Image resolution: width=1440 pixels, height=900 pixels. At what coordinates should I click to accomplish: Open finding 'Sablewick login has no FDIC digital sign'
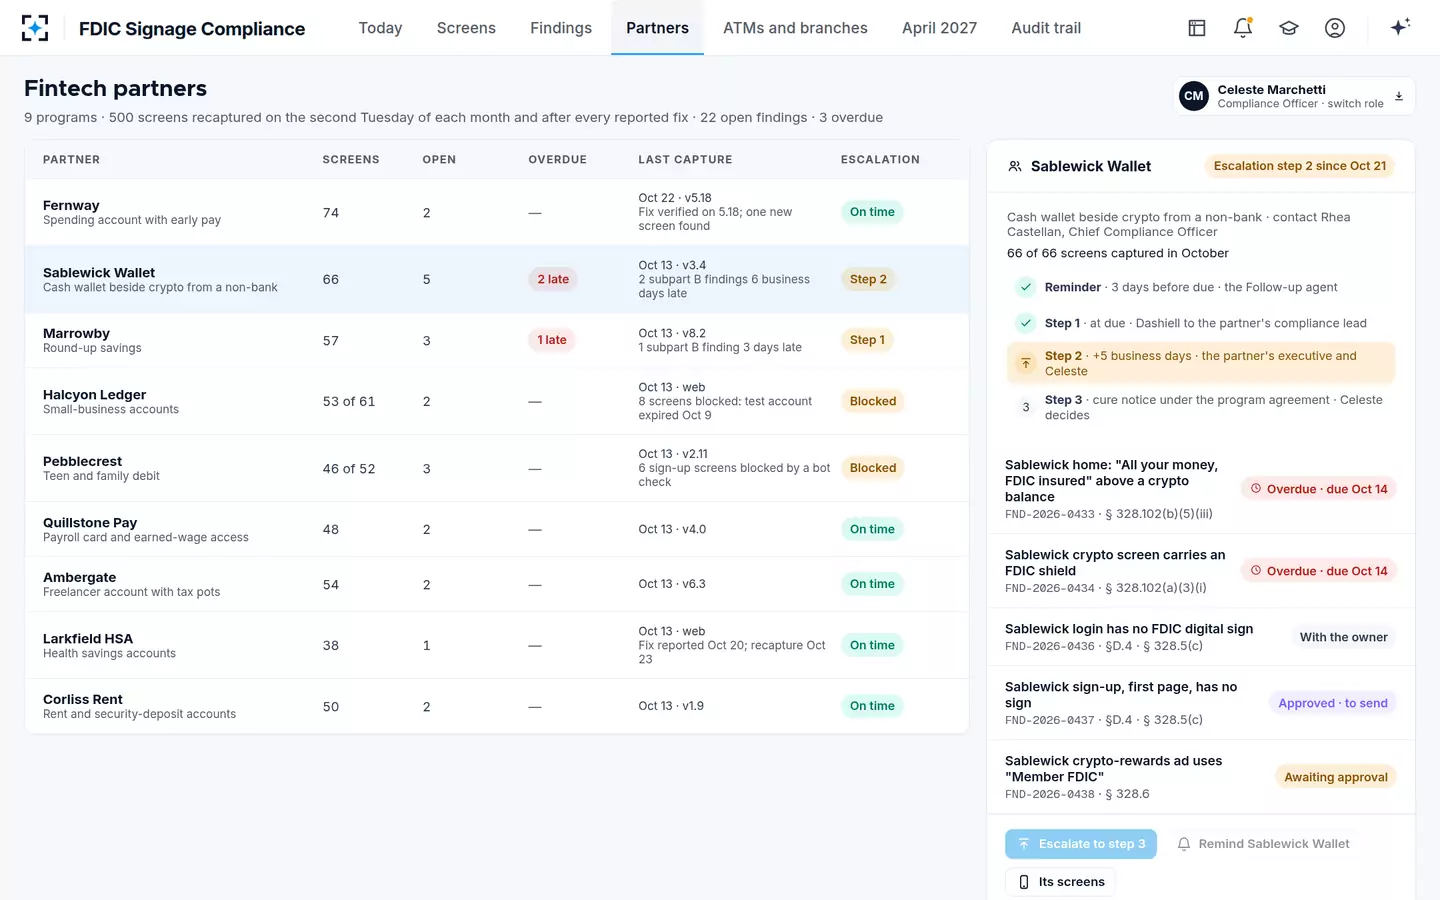[x=1201, y=637]
